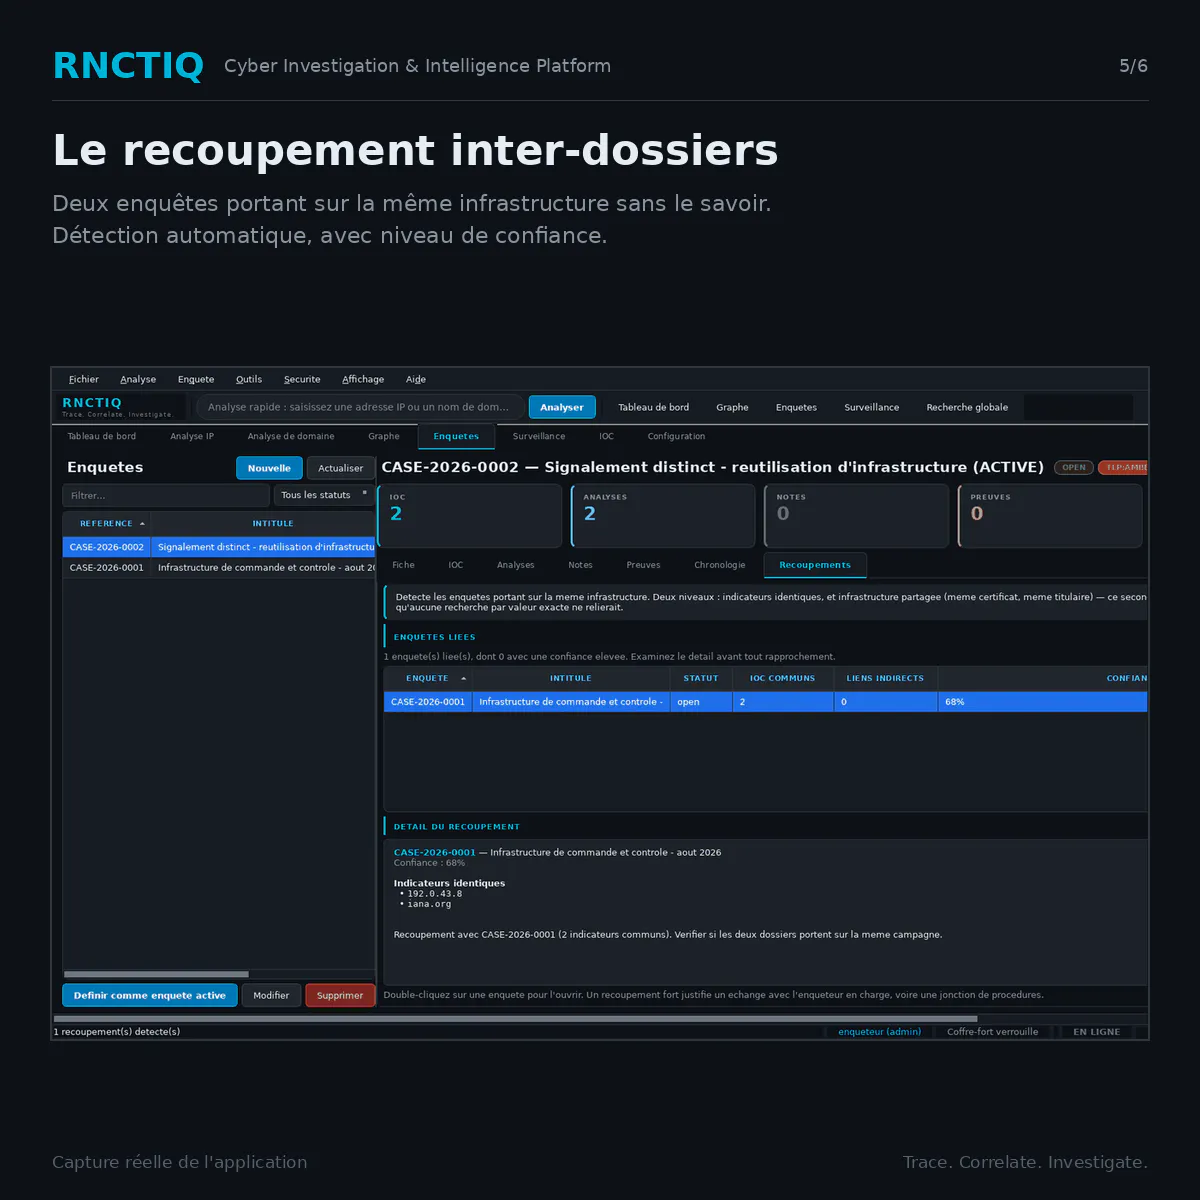This screenshot has height=1200, width=1200.
Task: Sort by LIENS INDIRECTS column header
Action: pyautogui.click(x=885, y=678)
